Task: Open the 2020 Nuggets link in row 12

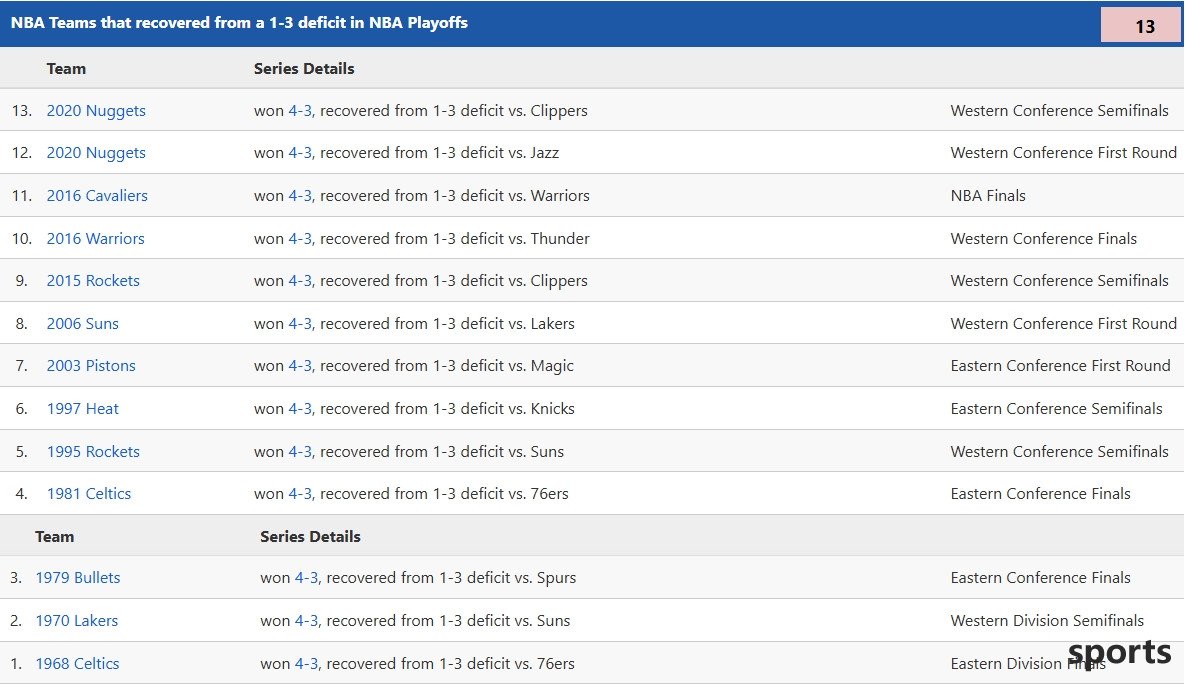Action: click(x=96, y=153)
